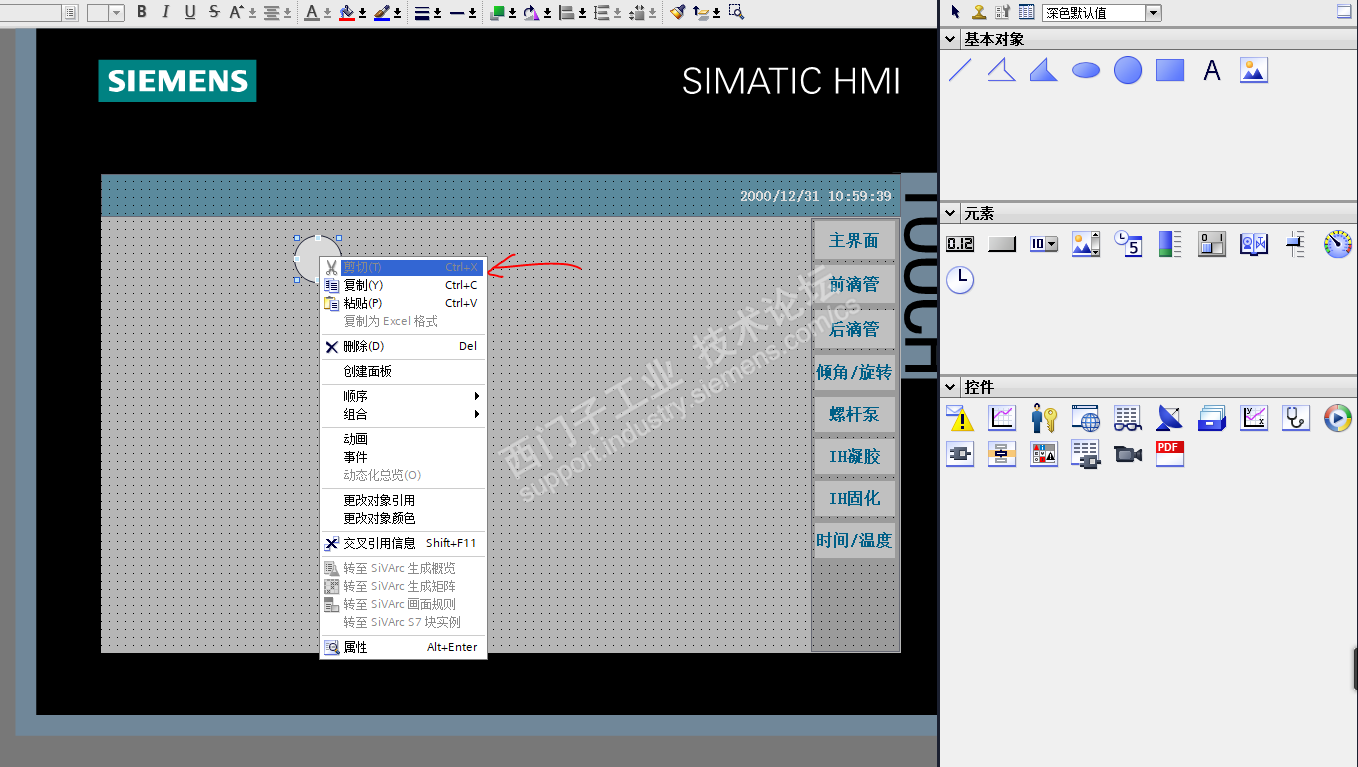This screenshot has width=1358, height=767.
Task: Click the fill color bucket swatch
Action: (x=347, y=12)
